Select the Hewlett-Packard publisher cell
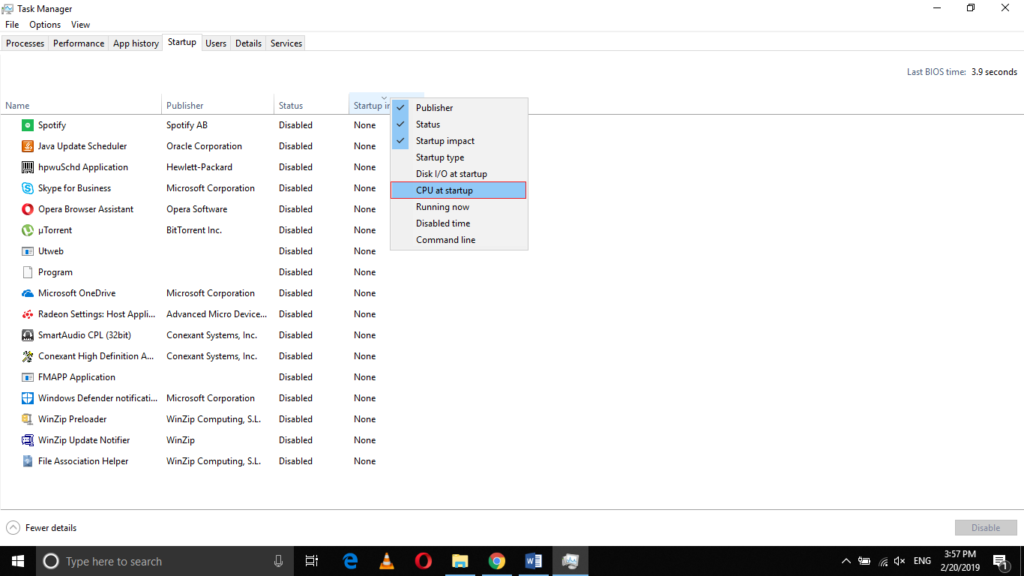 (x=199, y=167)
